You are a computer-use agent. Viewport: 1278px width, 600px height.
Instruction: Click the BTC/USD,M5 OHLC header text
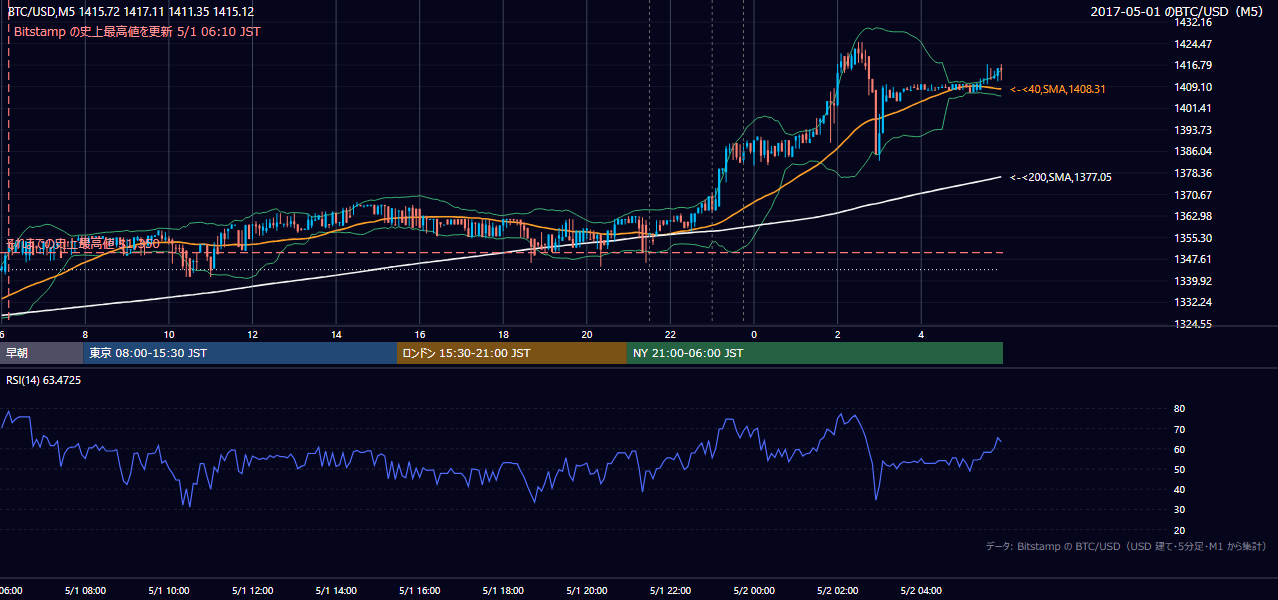(x=130, y=12)
